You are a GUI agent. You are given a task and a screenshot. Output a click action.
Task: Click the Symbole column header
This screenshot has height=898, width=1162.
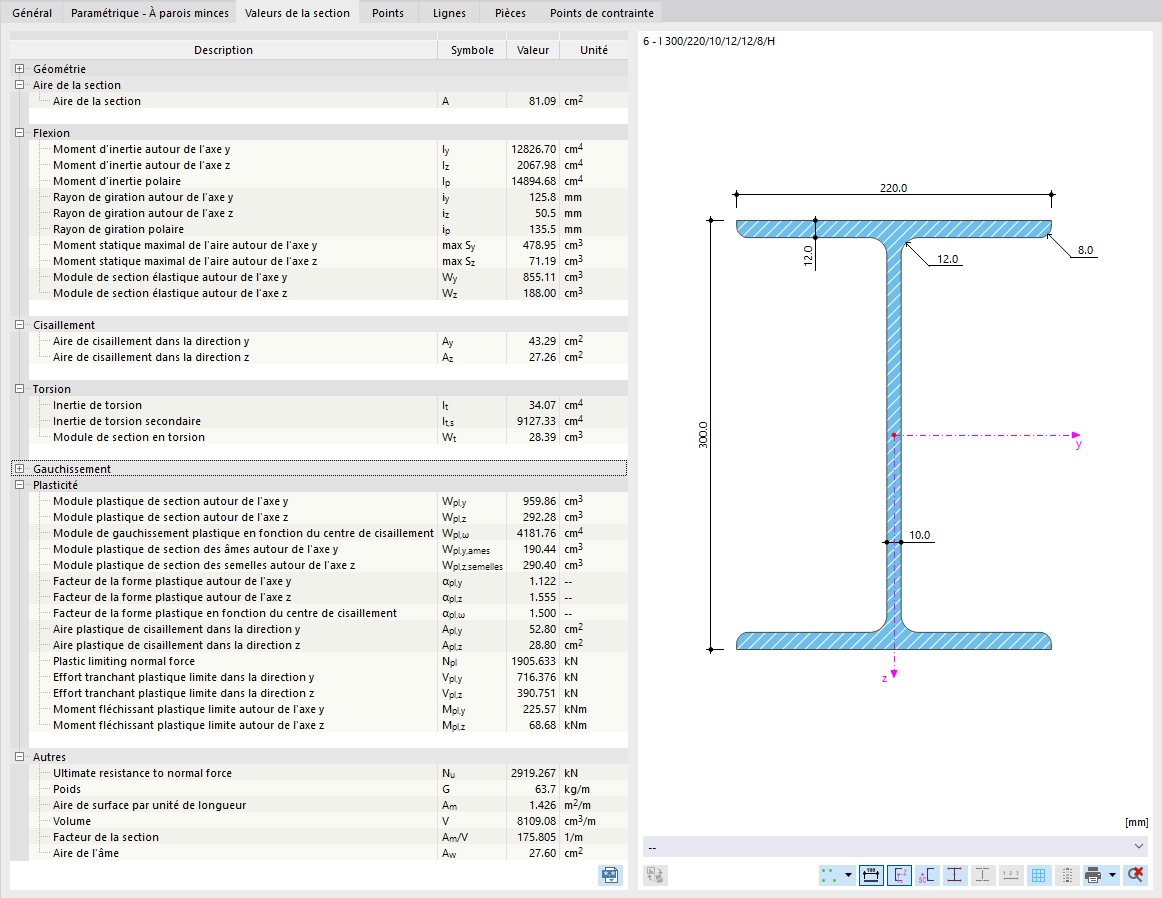472,50
